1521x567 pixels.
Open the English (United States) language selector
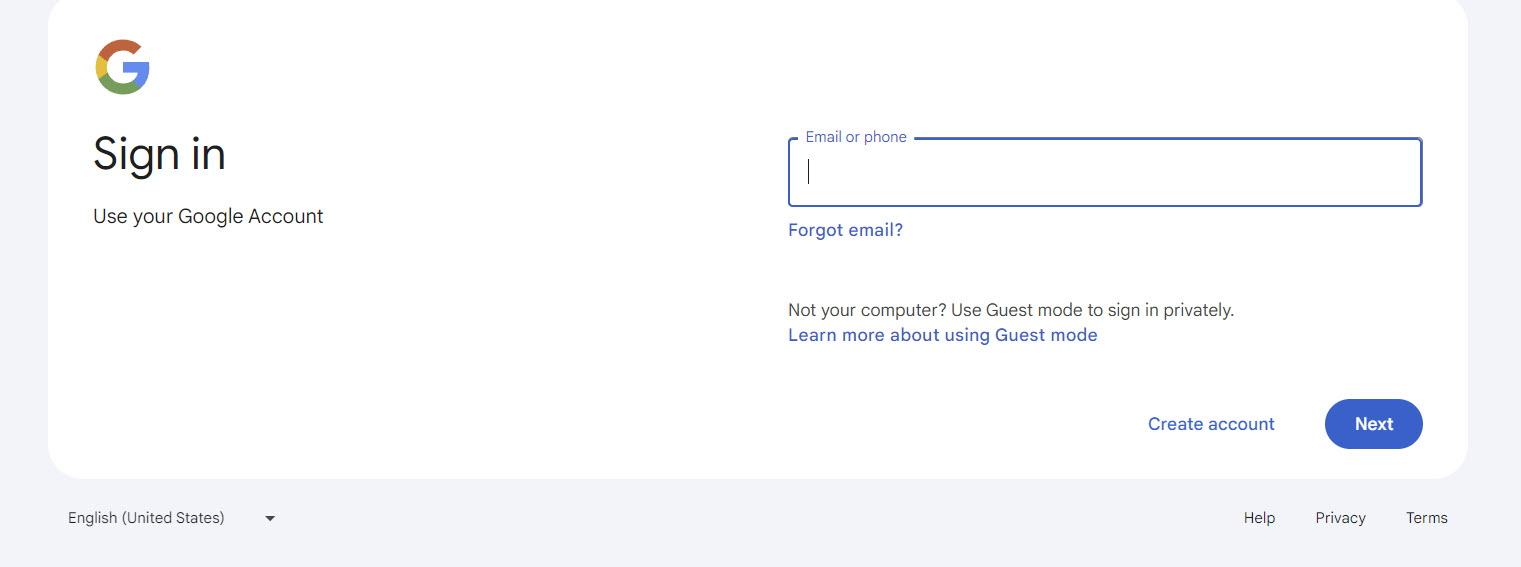(147, 518)
